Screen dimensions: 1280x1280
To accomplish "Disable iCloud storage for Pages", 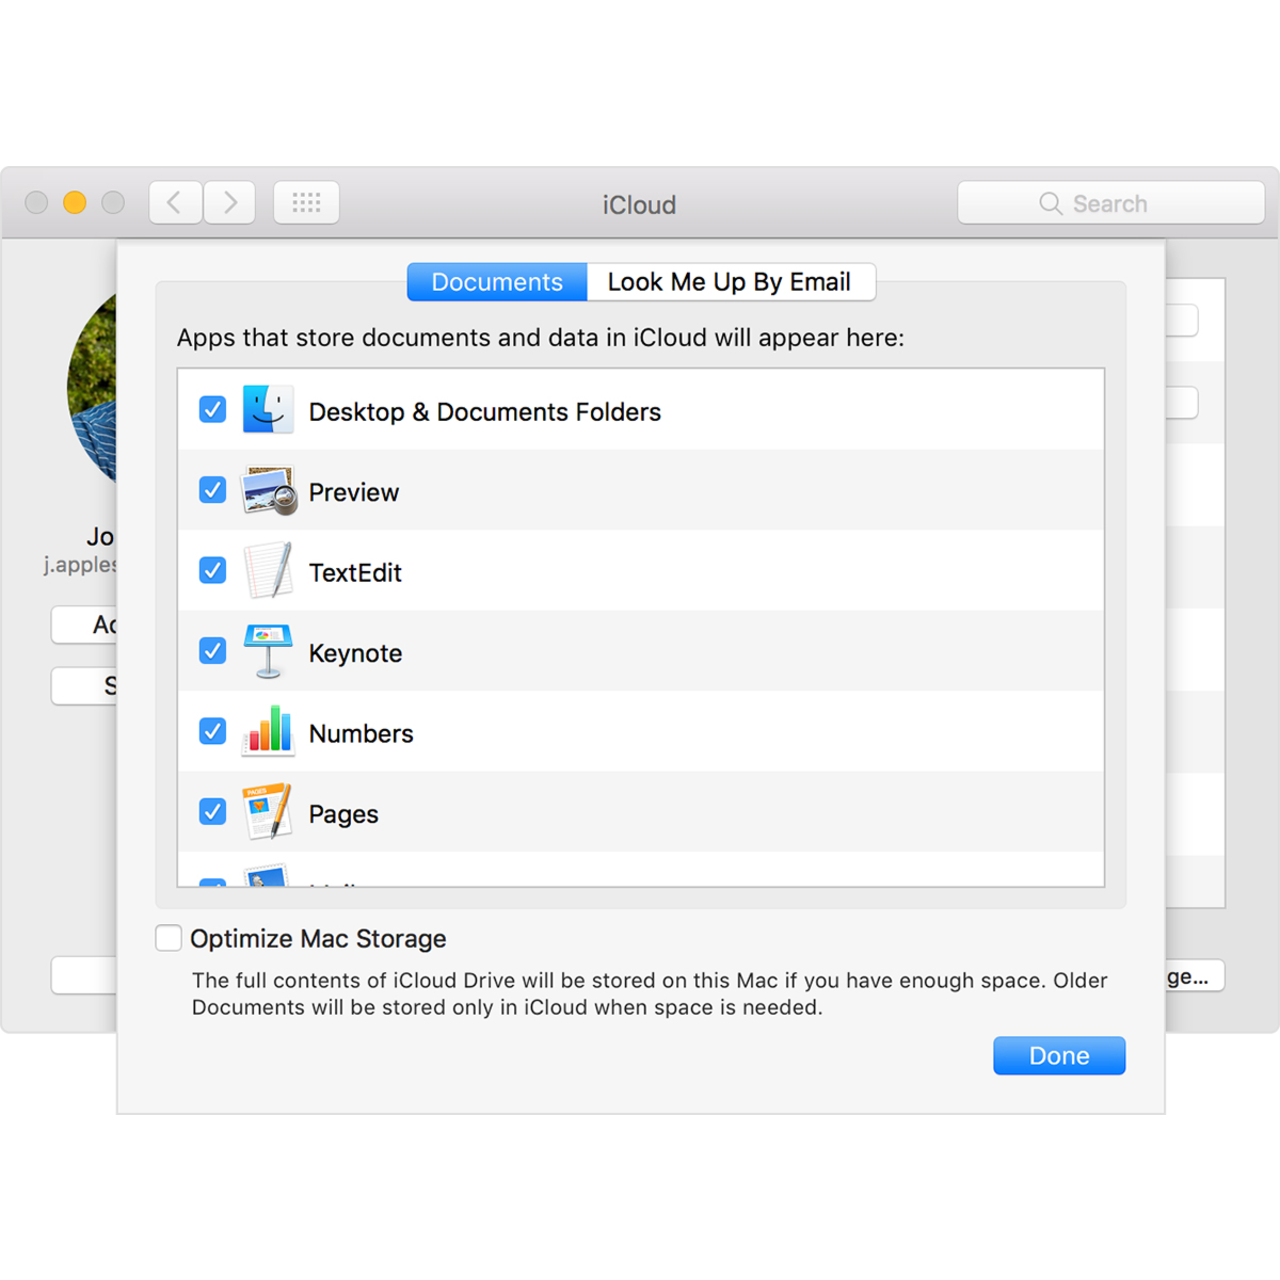I will tap(212, 812).
